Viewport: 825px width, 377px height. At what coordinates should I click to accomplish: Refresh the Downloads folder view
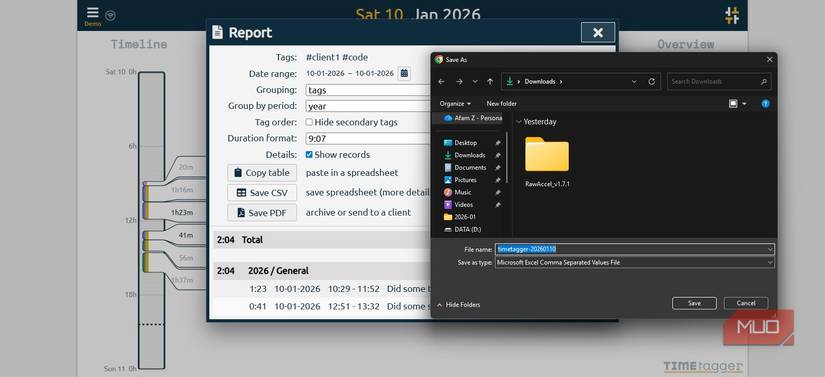651,81
